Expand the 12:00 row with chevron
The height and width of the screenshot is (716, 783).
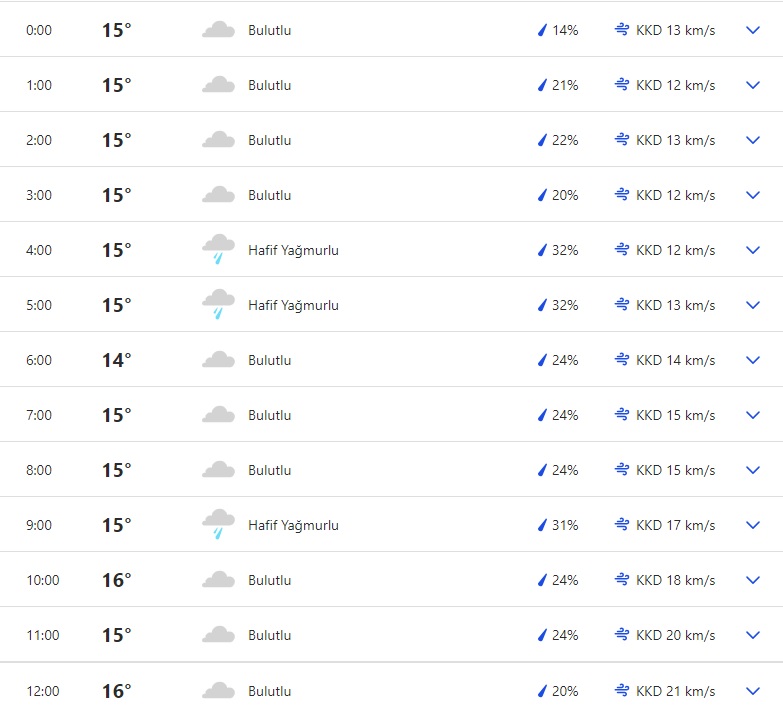point(753,691)
